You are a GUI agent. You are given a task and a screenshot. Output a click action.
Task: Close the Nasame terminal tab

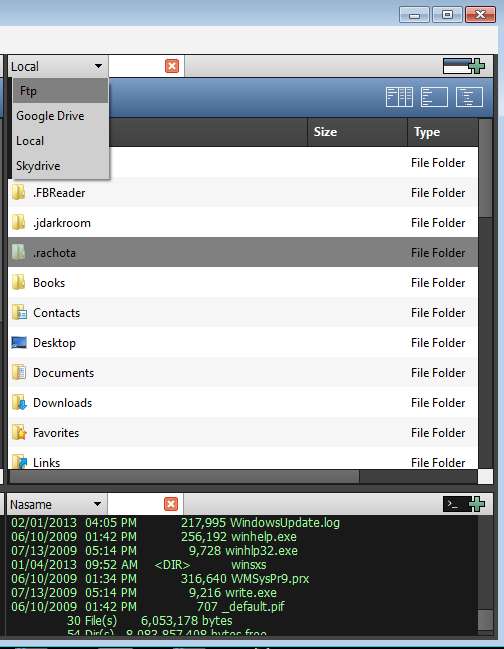171,504
